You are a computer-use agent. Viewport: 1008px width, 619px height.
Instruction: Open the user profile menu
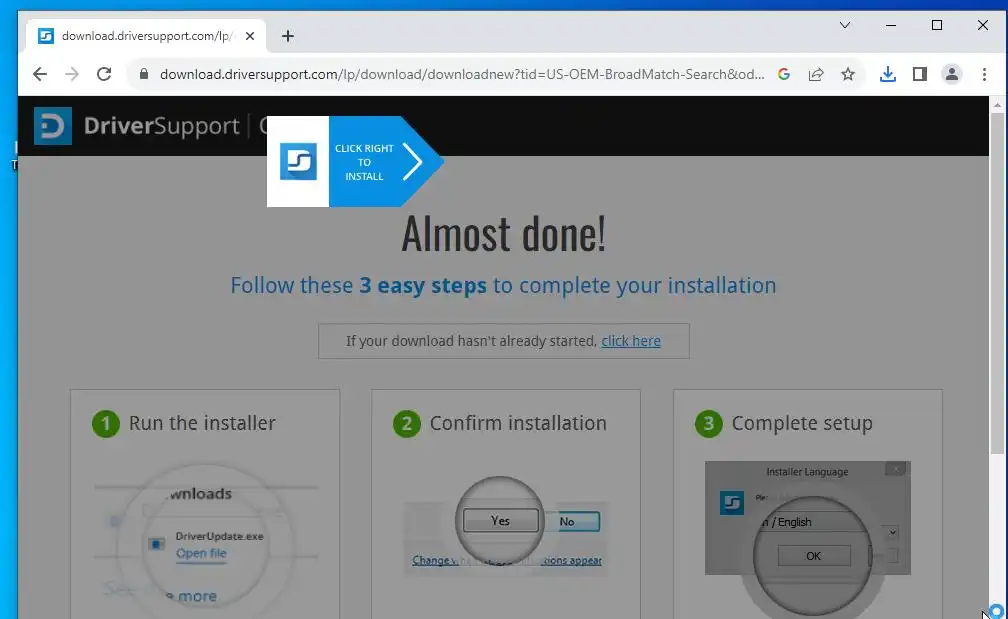(952, 74)
